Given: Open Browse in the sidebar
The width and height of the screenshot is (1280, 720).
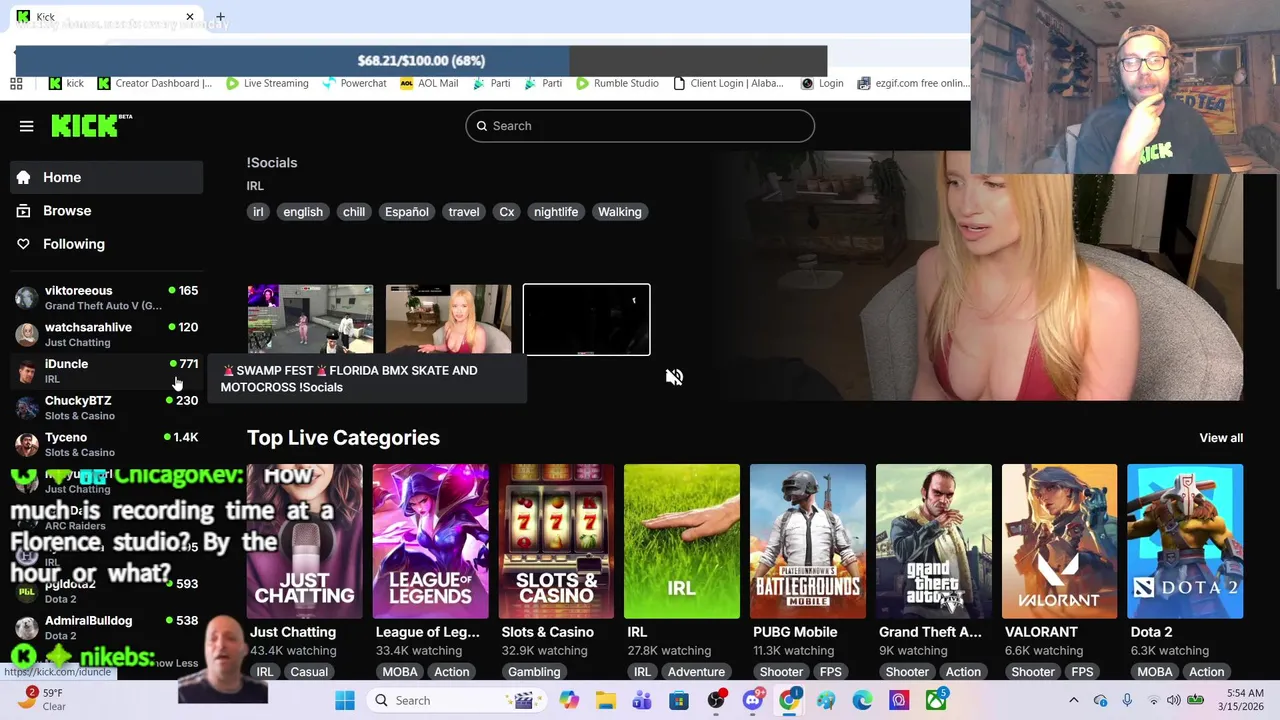Looking at the screenshot, I should [x=106, y=210].
